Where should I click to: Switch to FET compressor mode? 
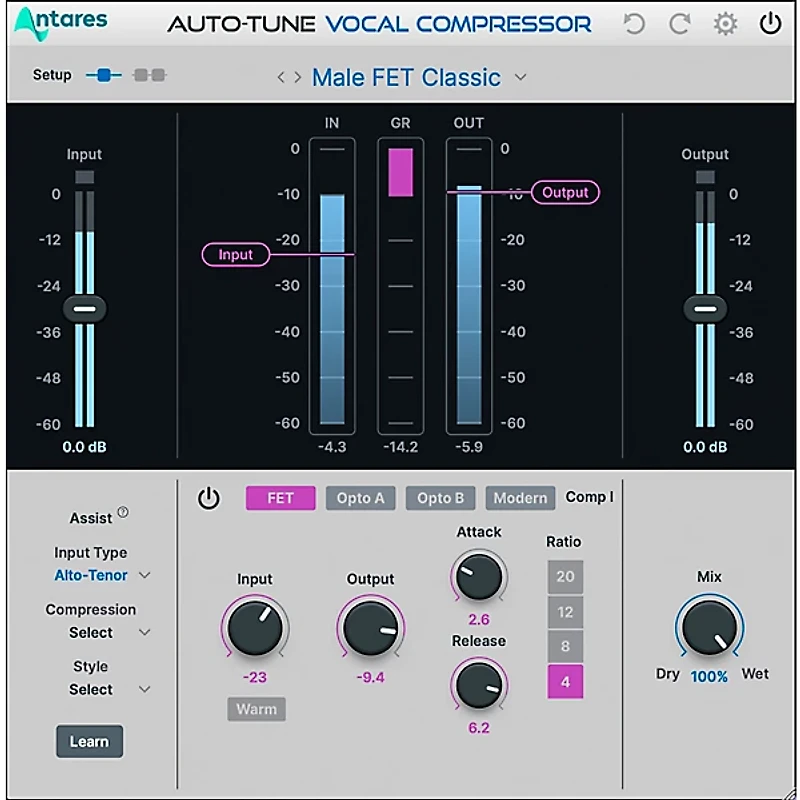coord(281,498)
